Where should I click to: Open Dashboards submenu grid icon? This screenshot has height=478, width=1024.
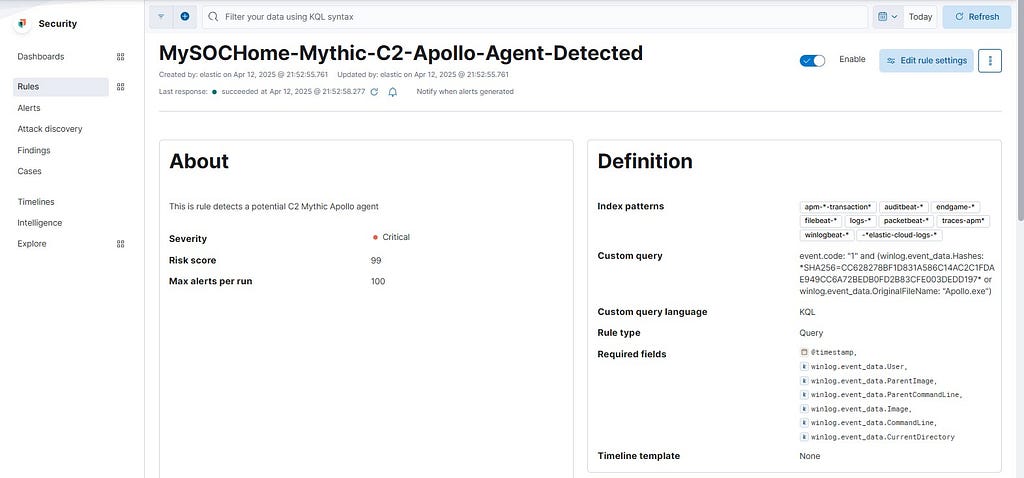click(x=120, y=57)
